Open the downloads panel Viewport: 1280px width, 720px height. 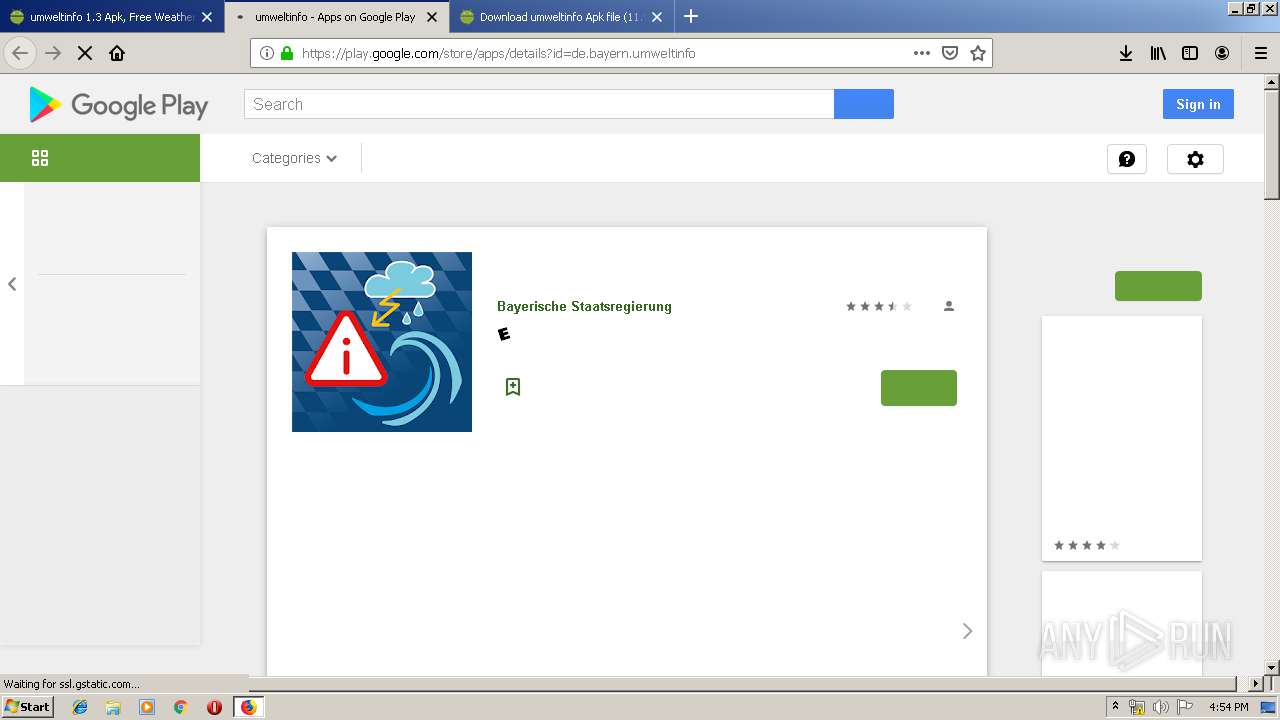(1126, 53)
